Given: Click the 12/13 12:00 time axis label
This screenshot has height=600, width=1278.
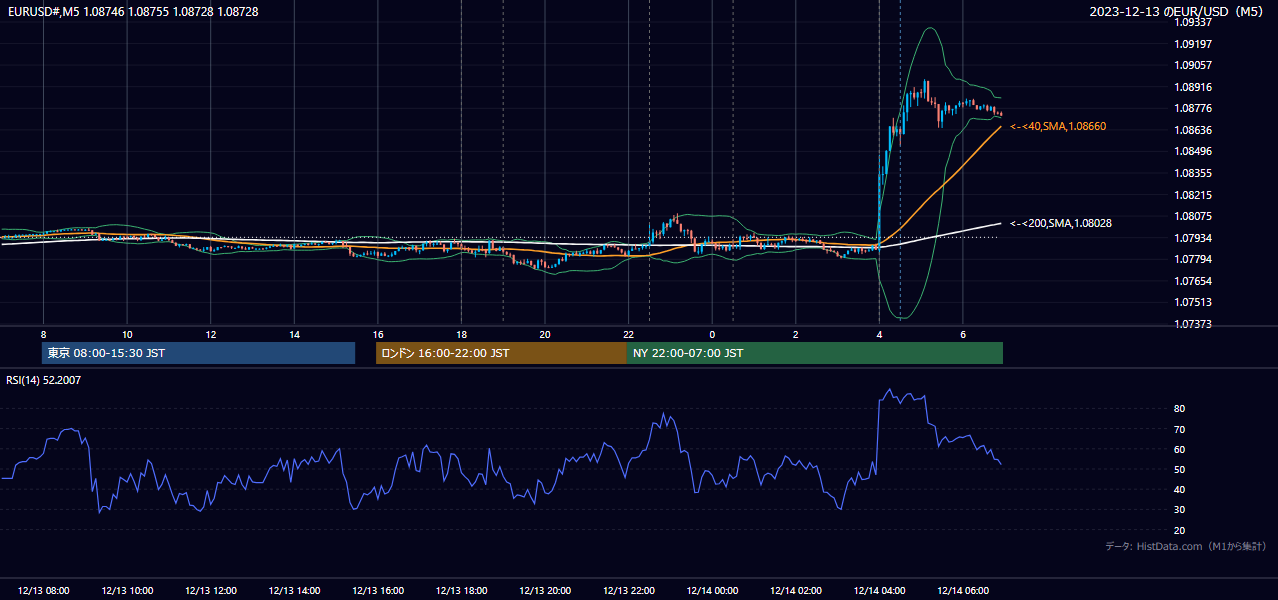Looking at the screenshot, I should click(210, 591).
